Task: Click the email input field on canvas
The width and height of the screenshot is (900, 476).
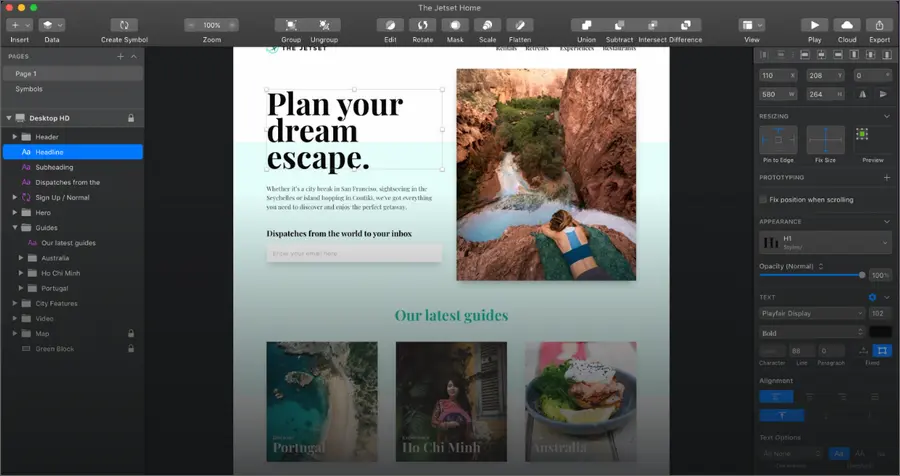Action: [354, 253]
